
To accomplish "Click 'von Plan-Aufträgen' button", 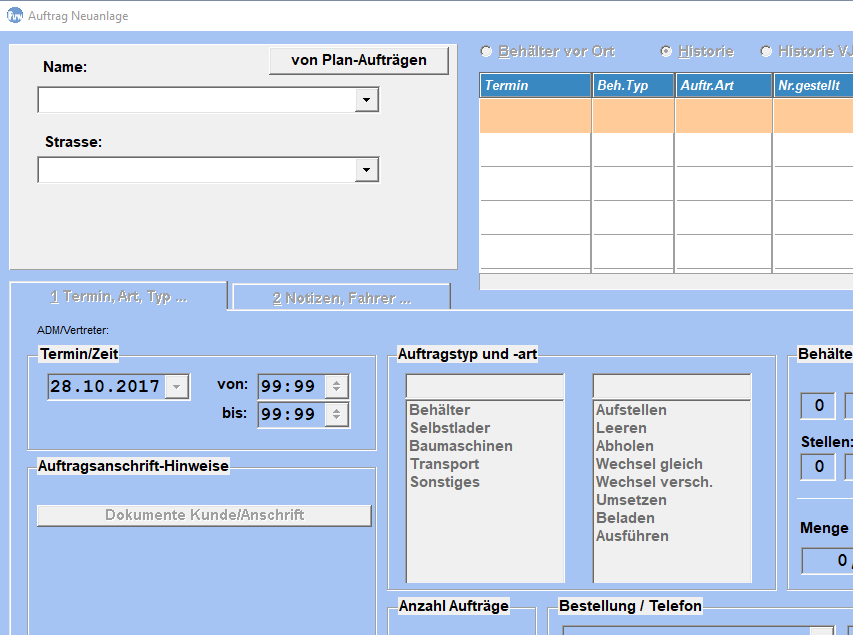I will pos(358,60).
